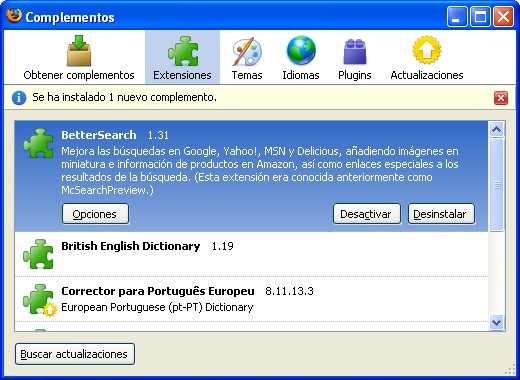Click the blue info icon in notification bar
The image size is (520, 380).
point(19,98)
